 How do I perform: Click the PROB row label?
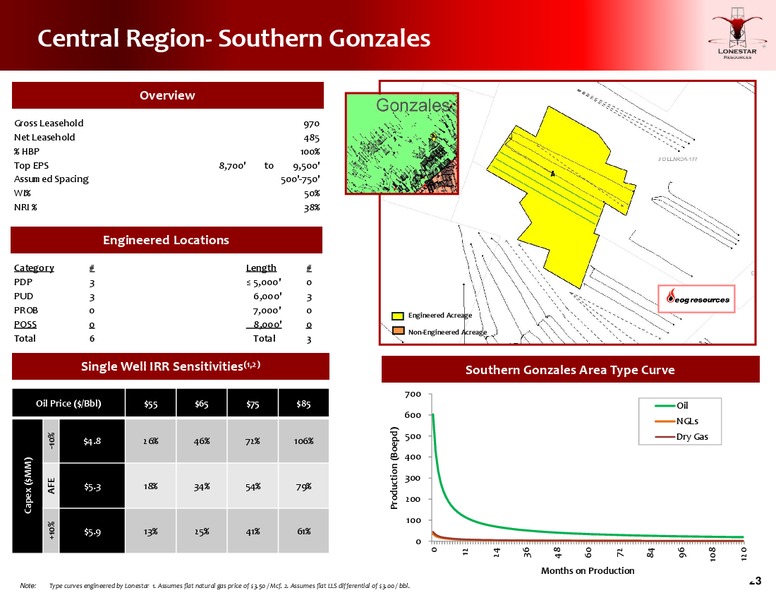(26, 310)
